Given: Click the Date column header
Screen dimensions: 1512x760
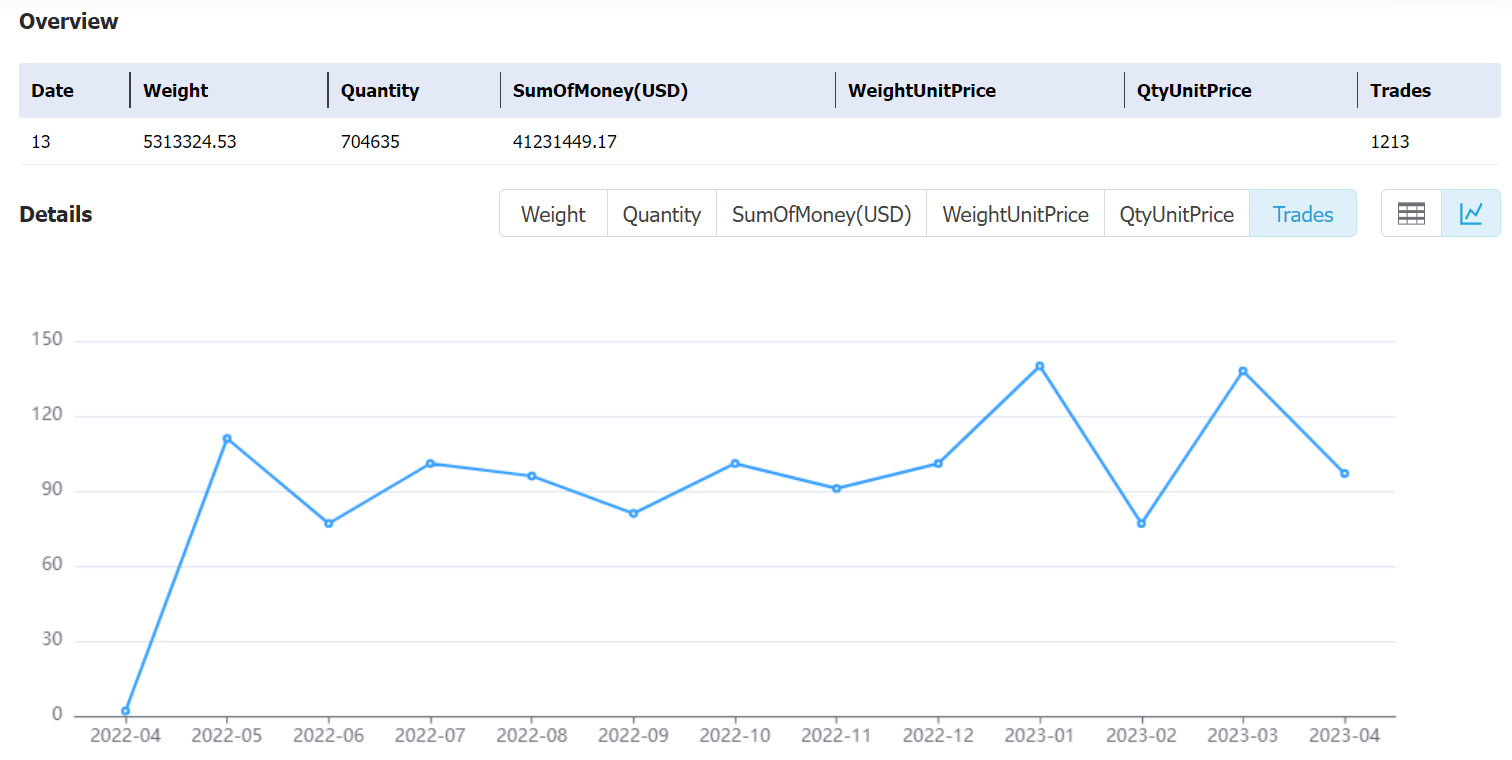Looking at the screenshot, I should [x=53, y=90].
